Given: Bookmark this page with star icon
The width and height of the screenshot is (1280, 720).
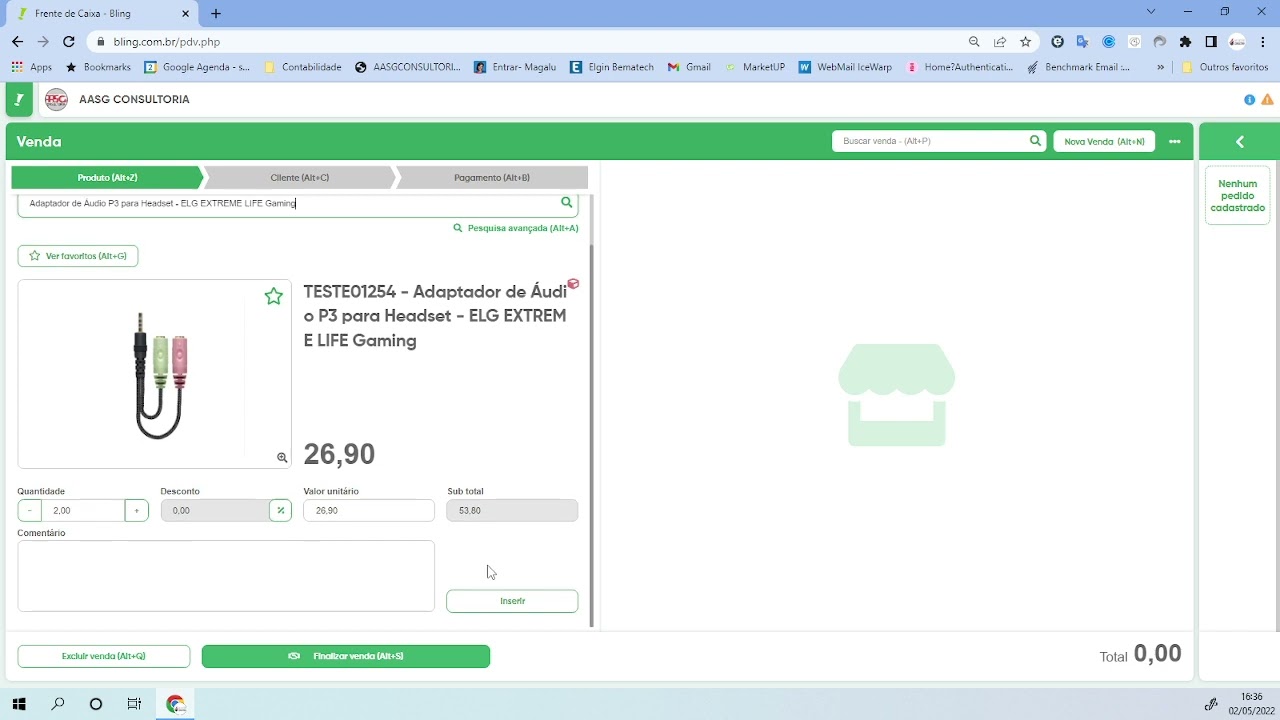Looking at the screenshot, I should pyautogui.click(x=1025, y=42).
